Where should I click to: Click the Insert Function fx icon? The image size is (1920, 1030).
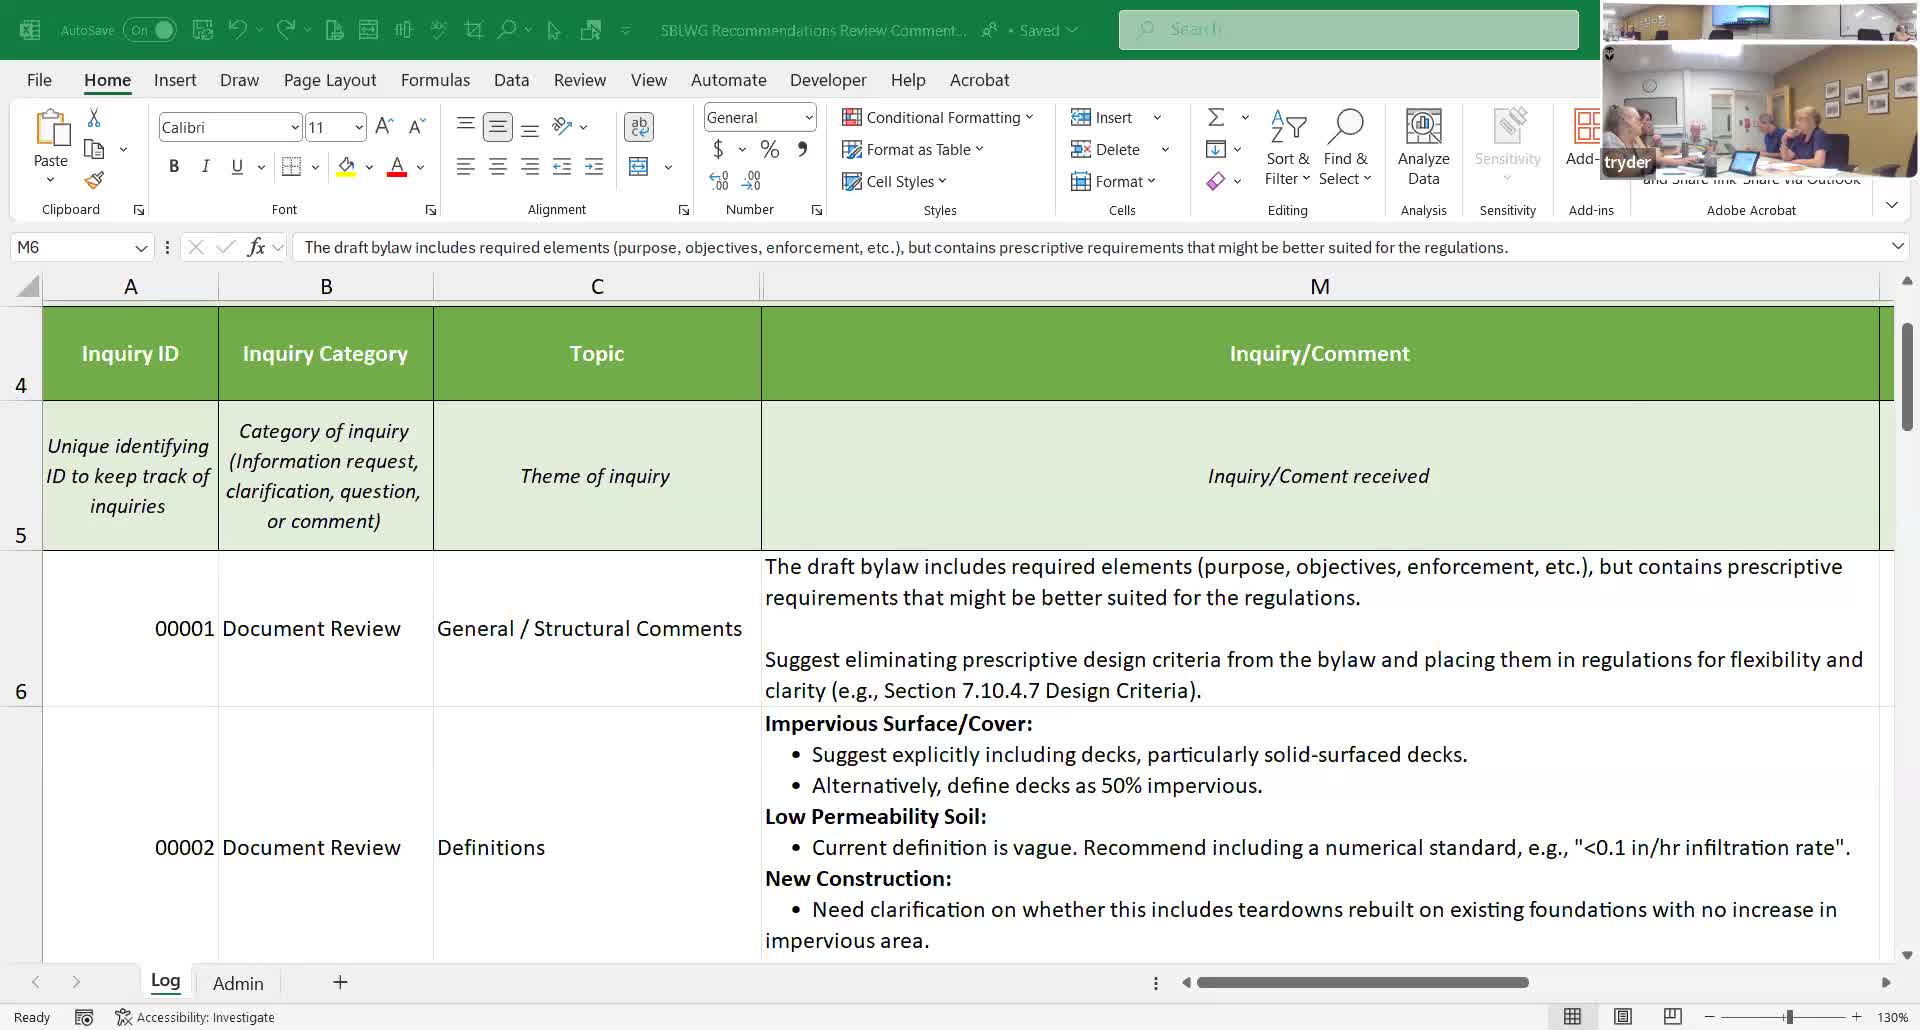point(256,247)
